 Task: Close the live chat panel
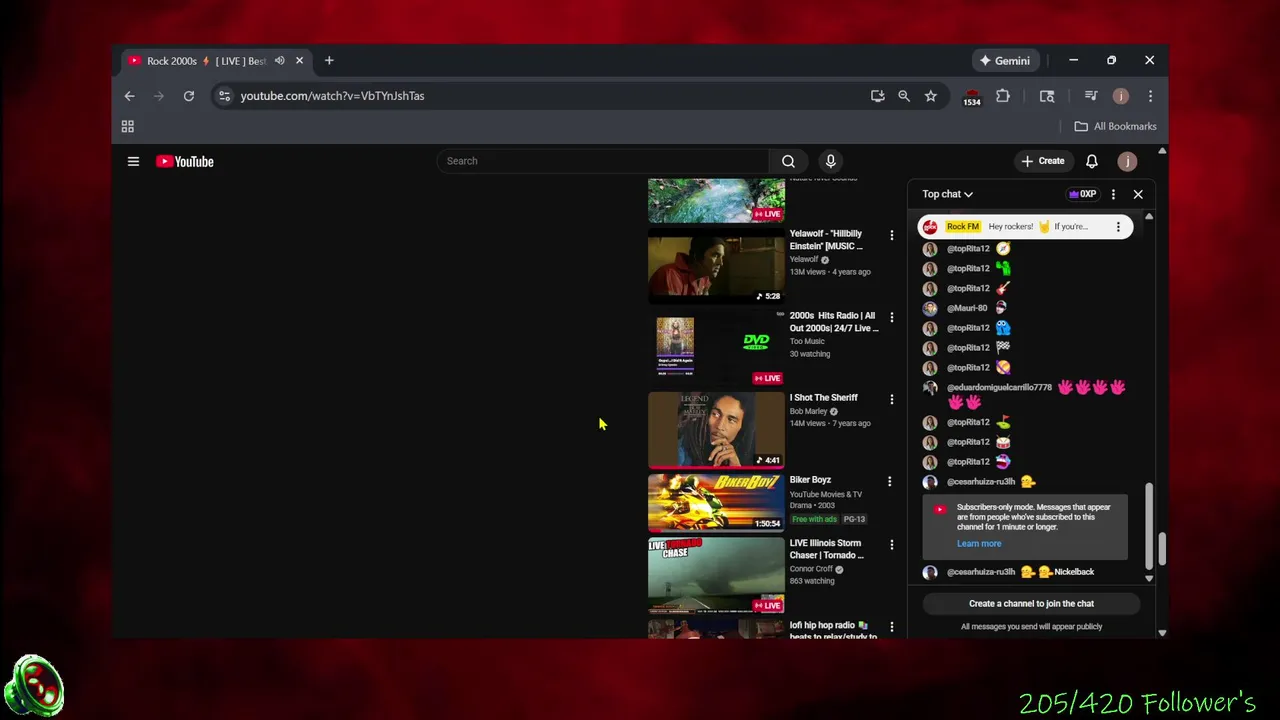(1138, 194)
